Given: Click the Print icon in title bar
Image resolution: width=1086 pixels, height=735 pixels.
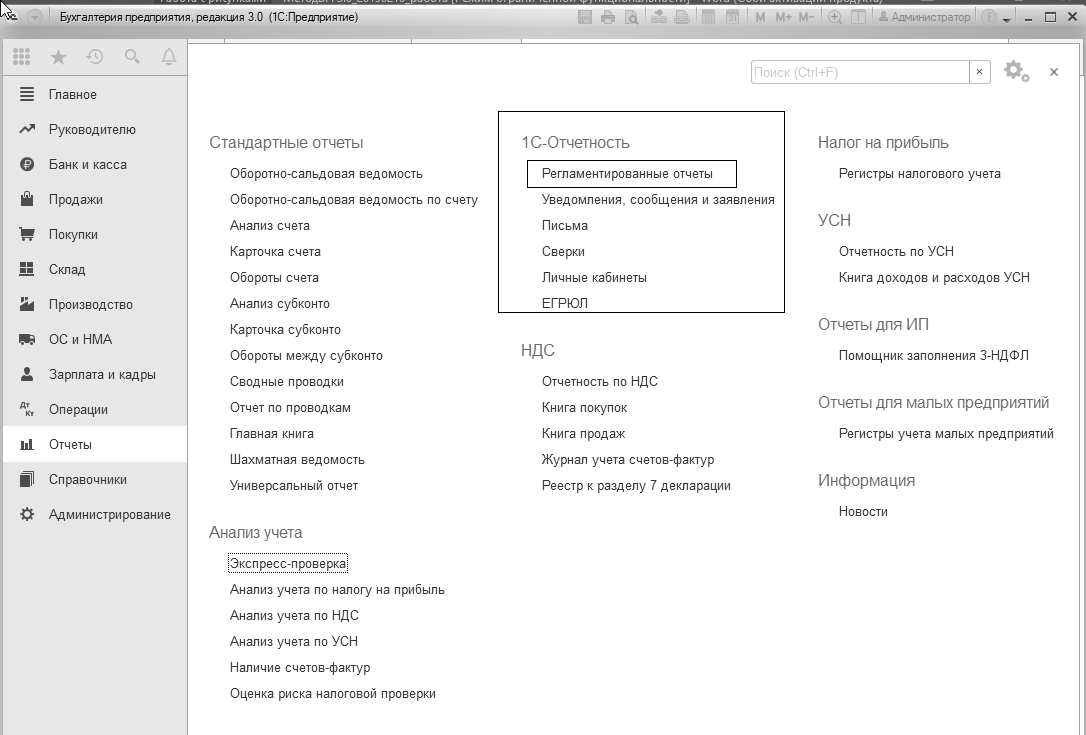Looking at the screenshot, I should pyautogui.click(x=608, y=17).
